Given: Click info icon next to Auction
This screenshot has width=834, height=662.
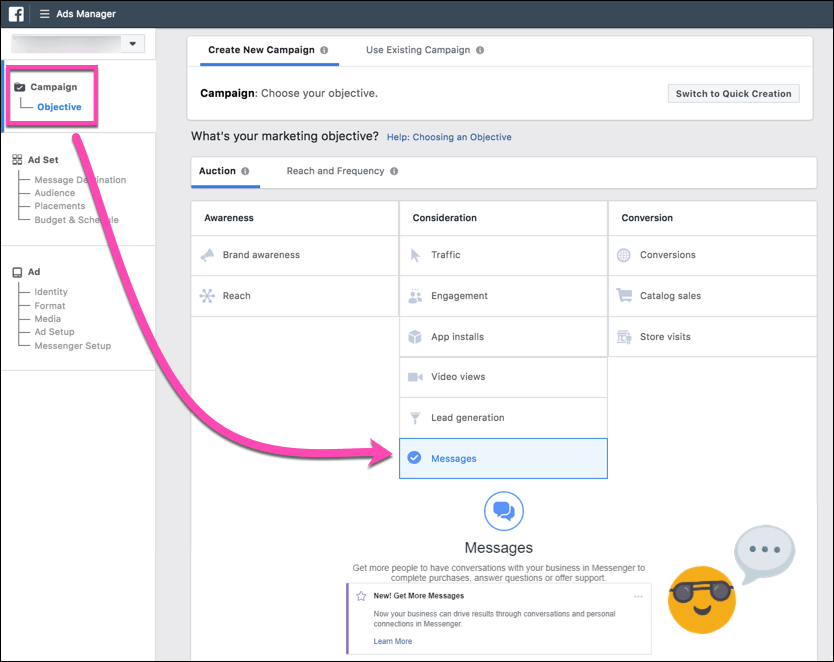Looking at the screenshot, I should tap(245, 171).
